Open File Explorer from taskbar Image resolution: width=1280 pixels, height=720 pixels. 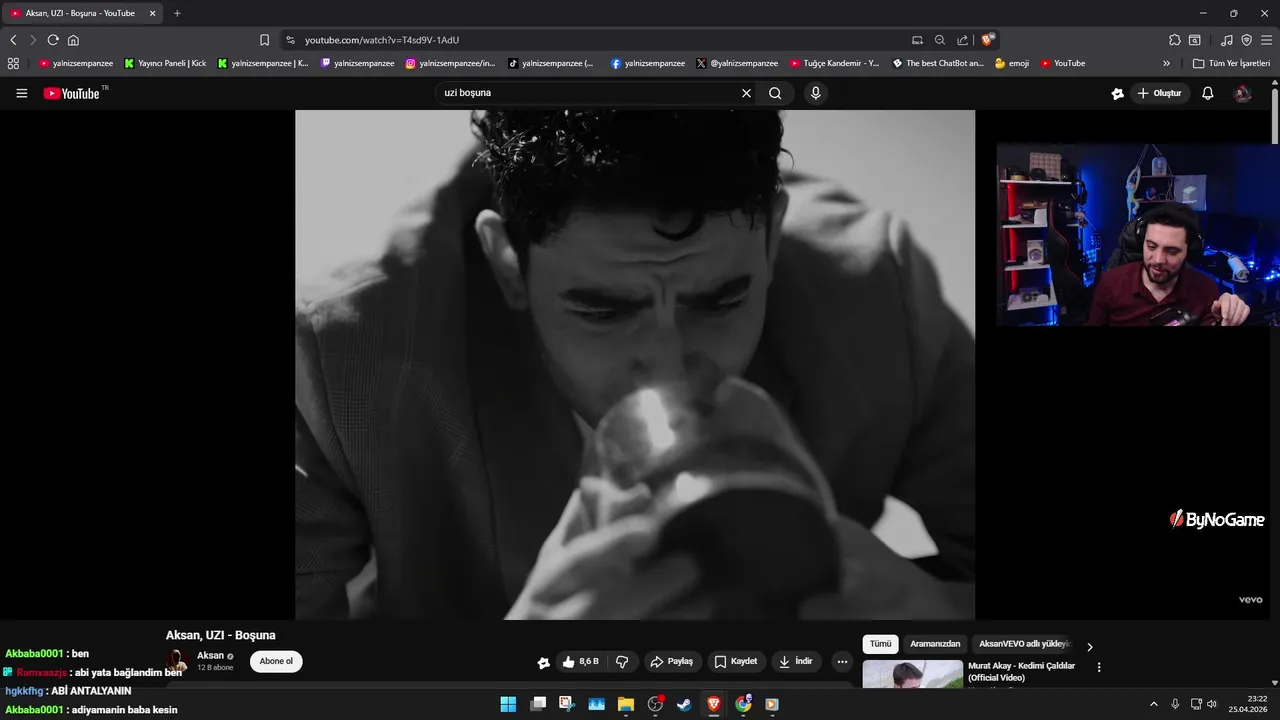[x=626, y=704]
